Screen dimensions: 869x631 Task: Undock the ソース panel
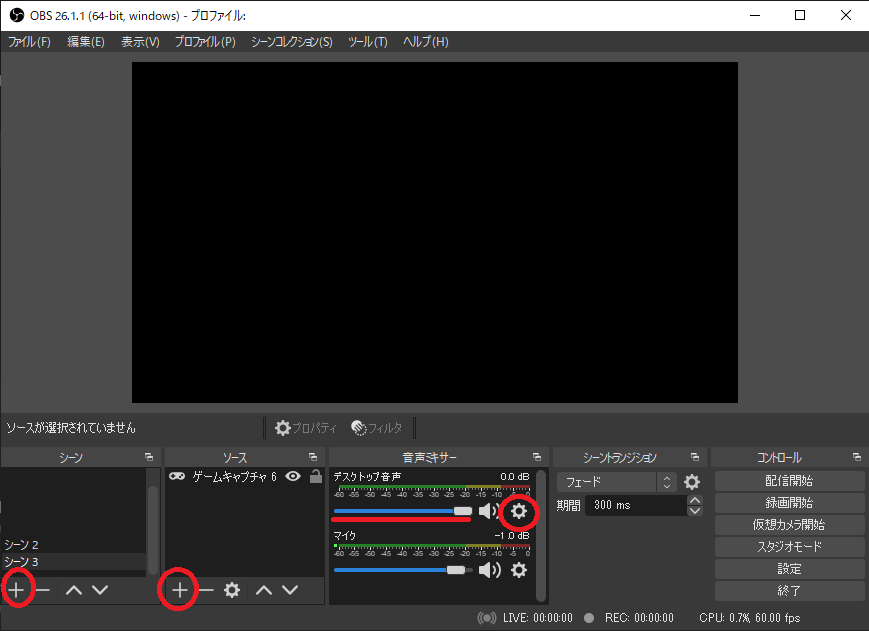[x=313, y=457]
